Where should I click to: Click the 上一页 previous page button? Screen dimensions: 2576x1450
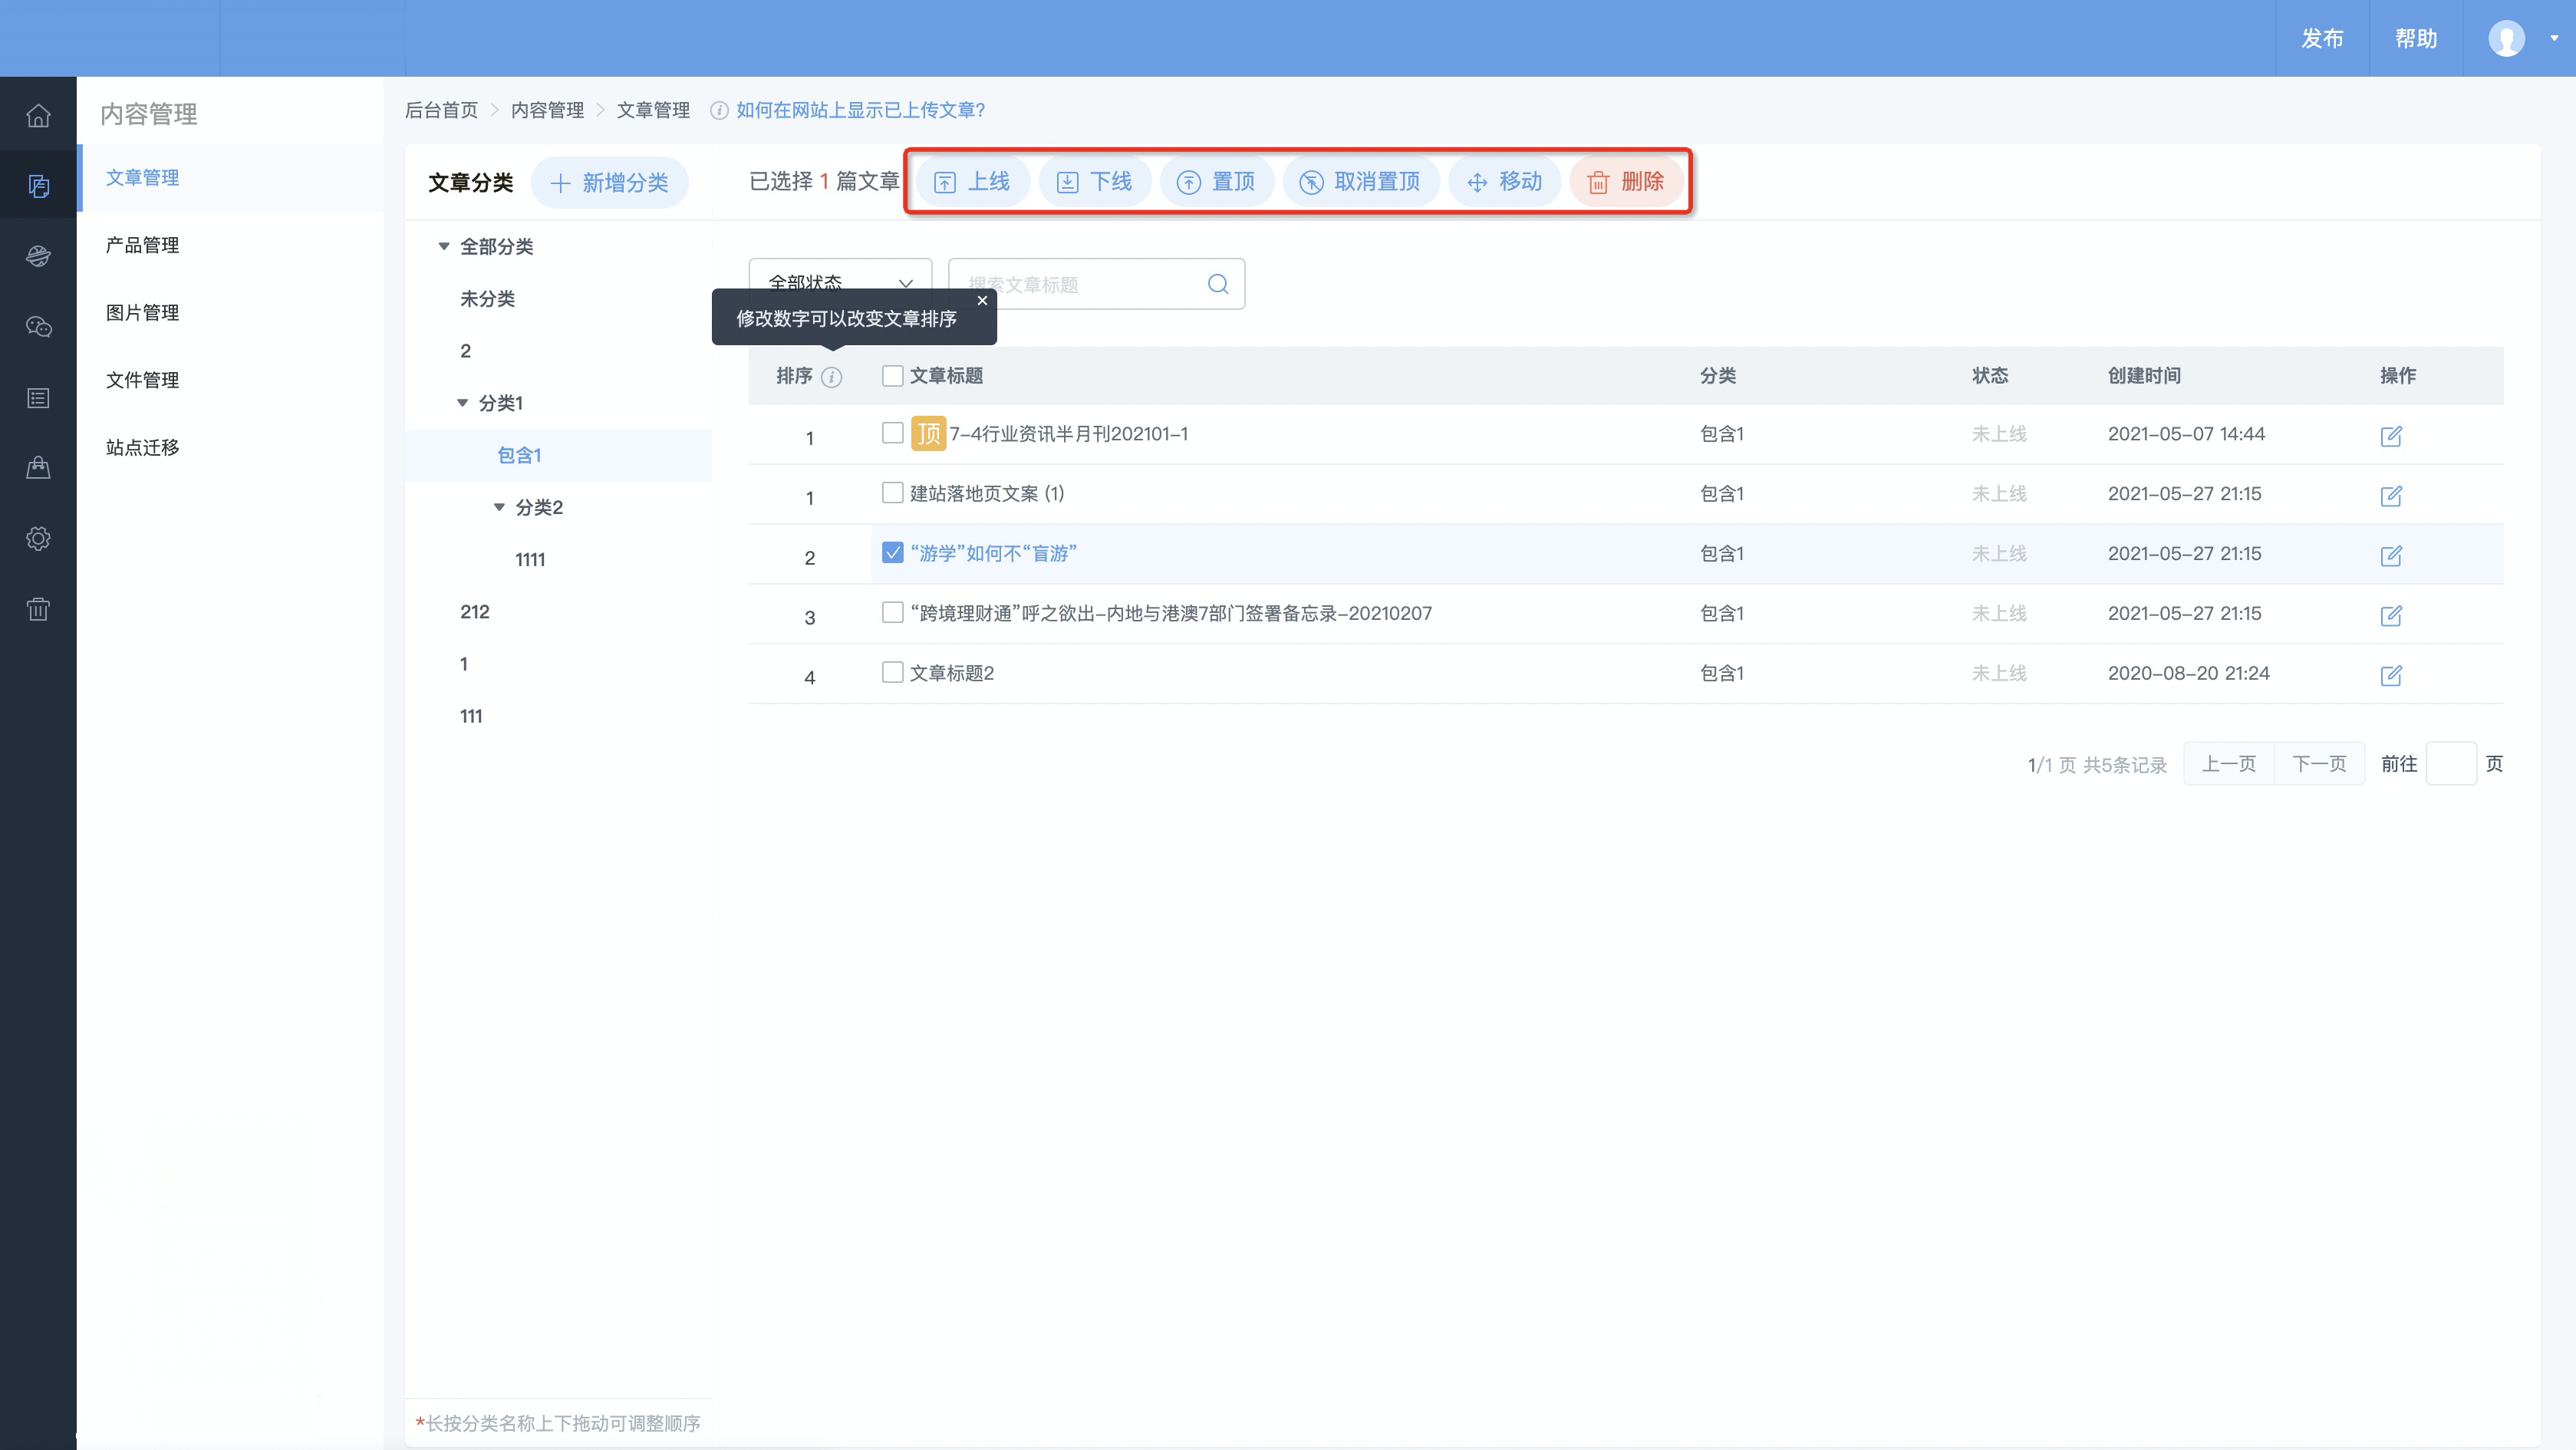[2229, 764]
